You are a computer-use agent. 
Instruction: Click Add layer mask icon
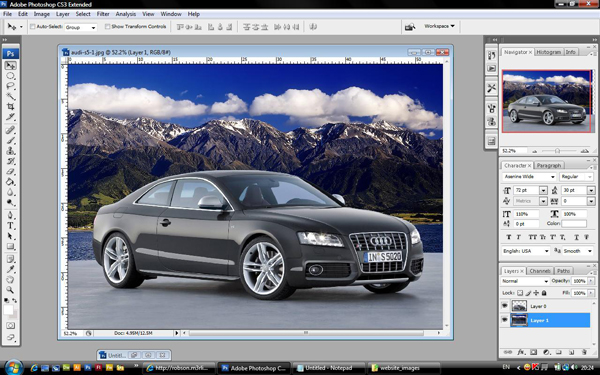(x=533, y=352)
